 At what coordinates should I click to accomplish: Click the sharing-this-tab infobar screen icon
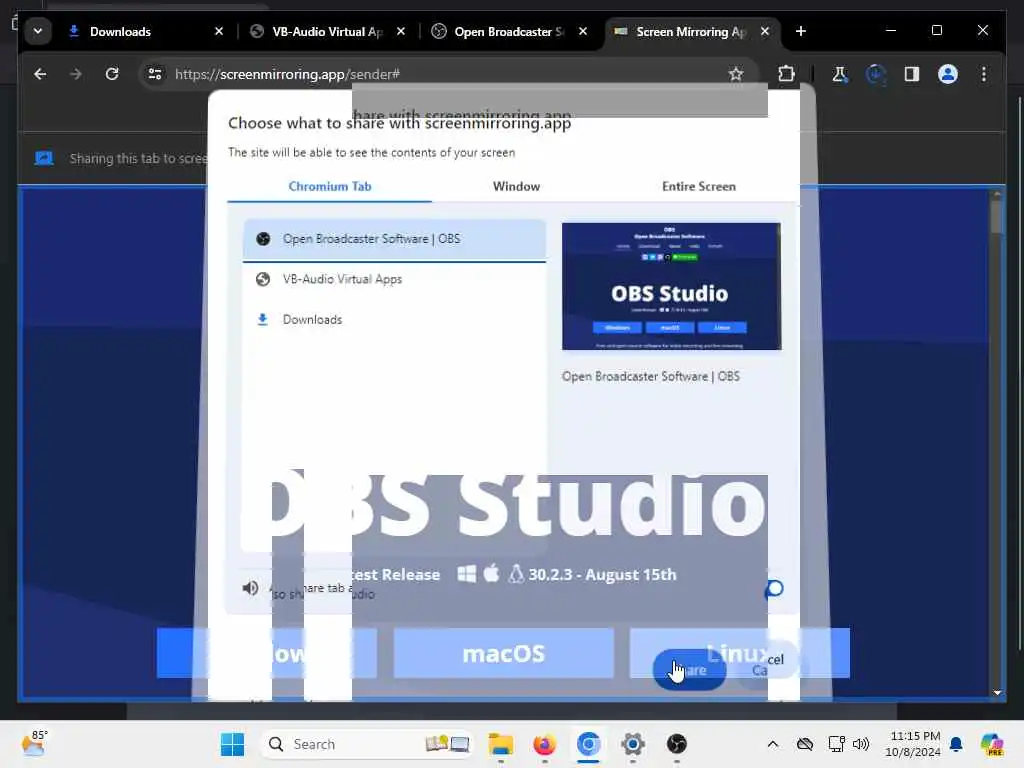pyautogui.click(x=44, y=158)
